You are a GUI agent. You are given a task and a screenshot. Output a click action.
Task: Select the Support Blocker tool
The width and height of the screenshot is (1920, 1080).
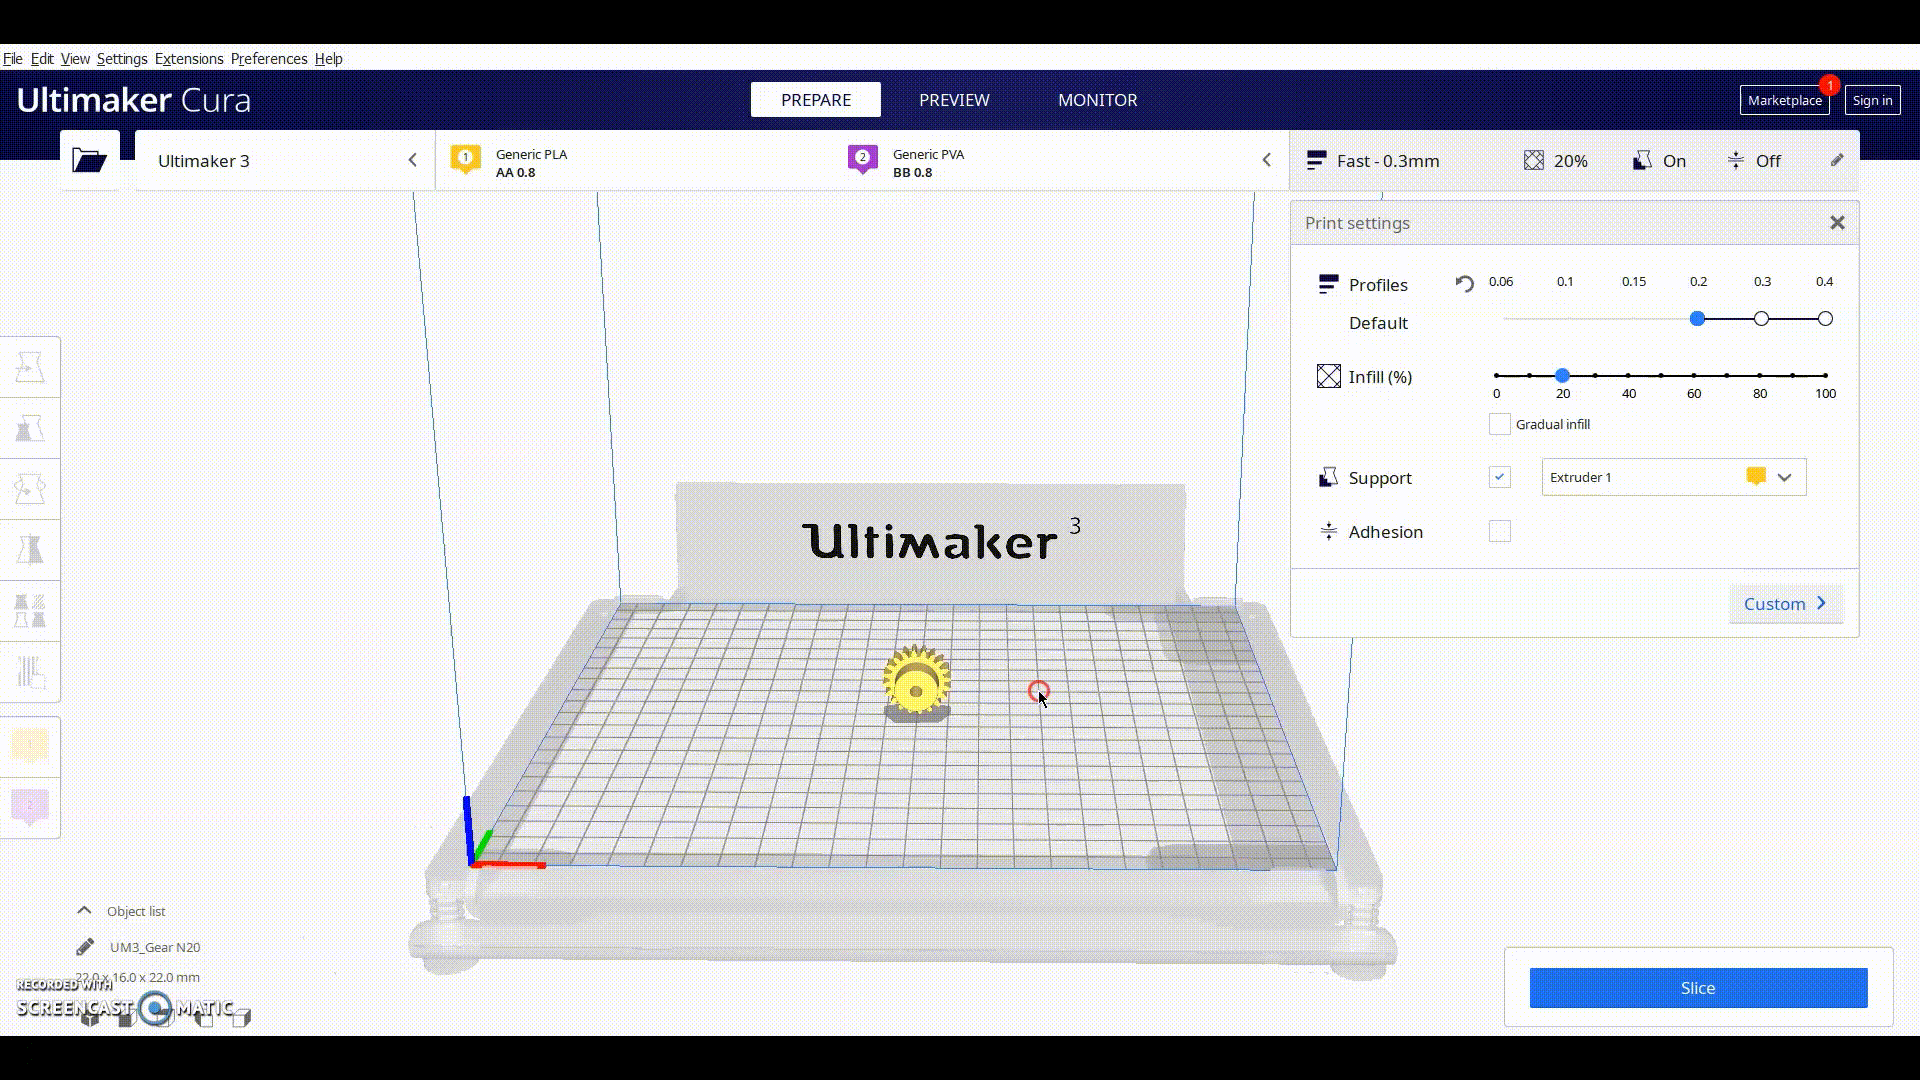point(30,672)
